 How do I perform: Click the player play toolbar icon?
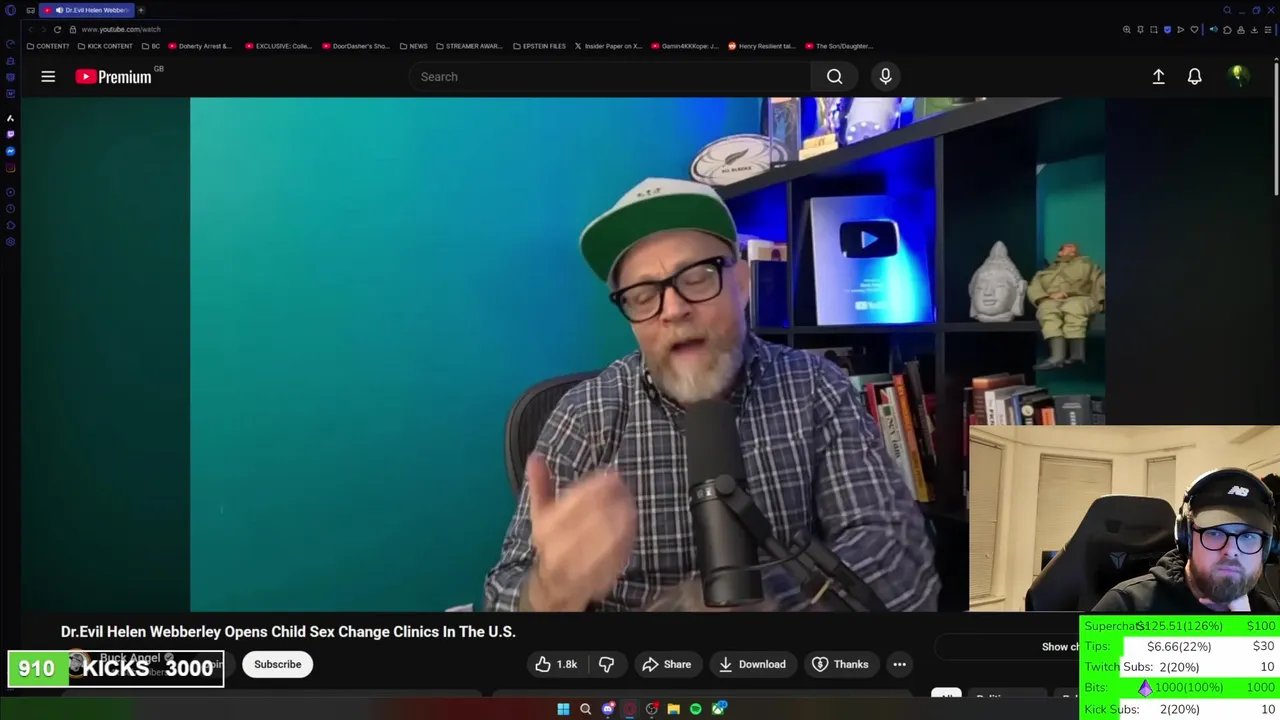coord(1181,30)
